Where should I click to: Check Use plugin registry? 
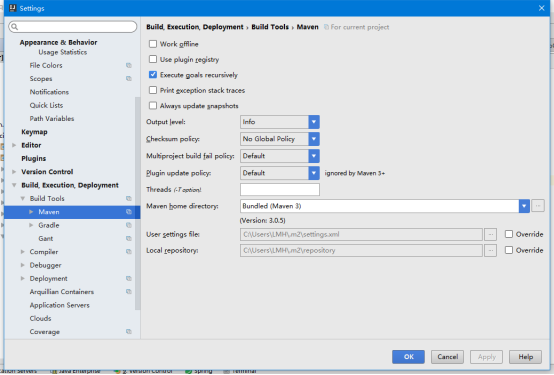tap(153, 59)
